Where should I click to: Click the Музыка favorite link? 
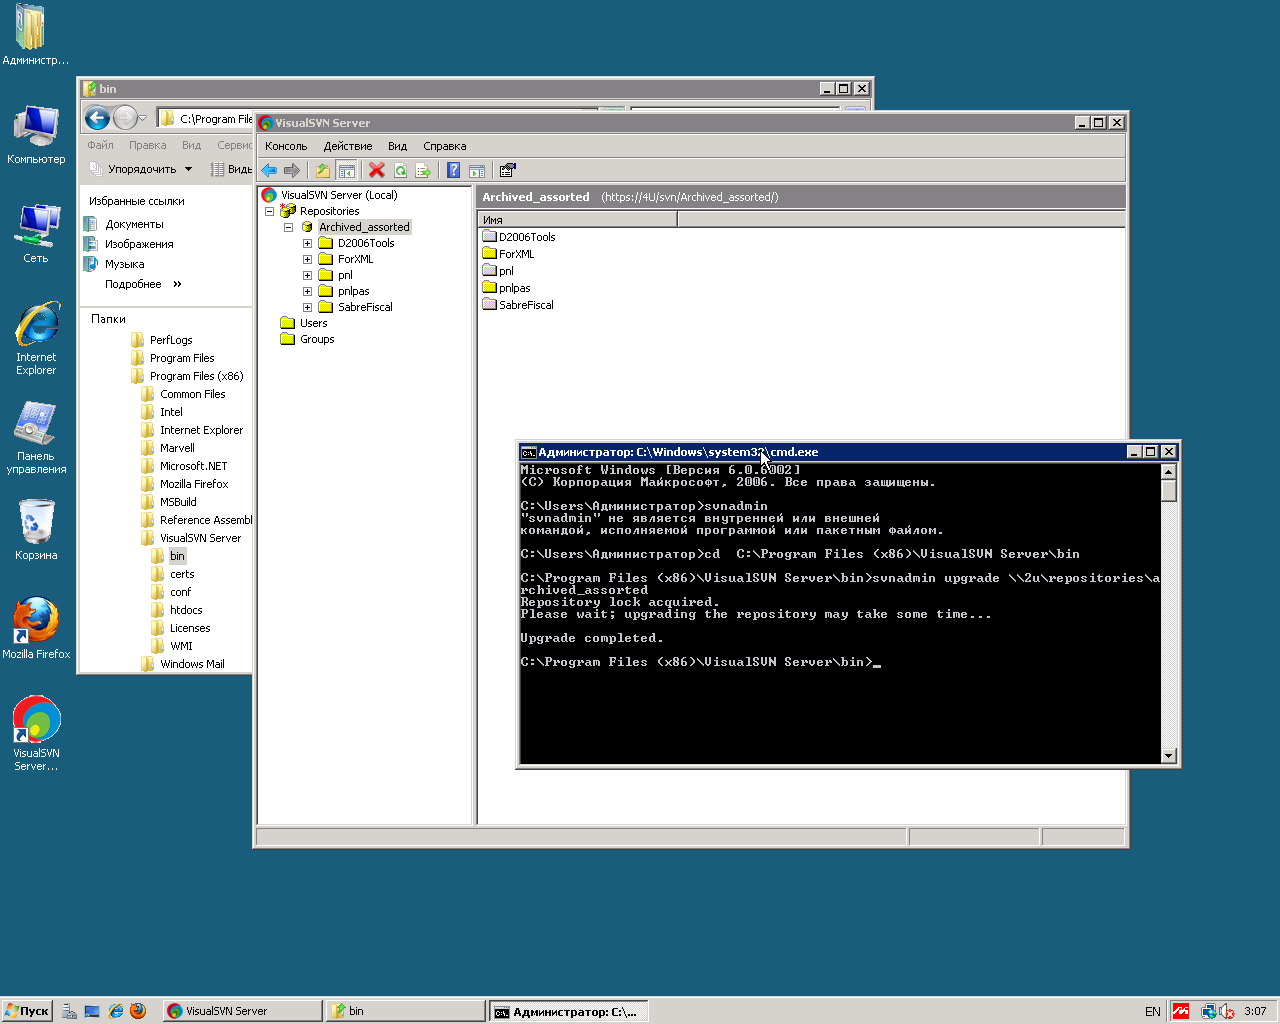(x=124, y=264)
